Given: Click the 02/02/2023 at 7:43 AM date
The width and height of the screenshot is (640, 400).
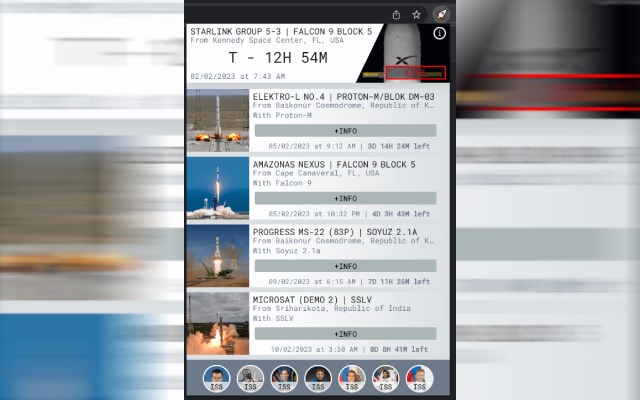Looking at the screenshot, I should point(238,76).
